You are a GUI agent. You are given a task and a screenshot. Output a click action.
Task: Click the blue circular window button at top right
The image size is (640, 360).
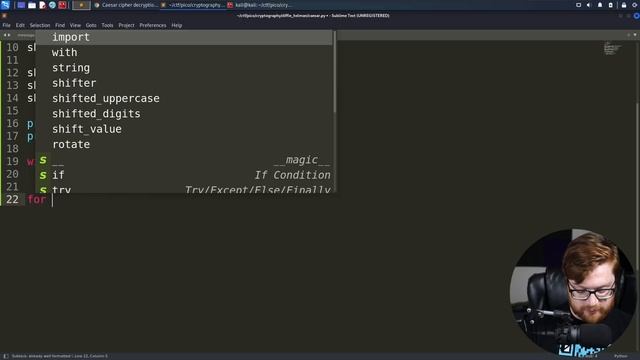point(636,16)
